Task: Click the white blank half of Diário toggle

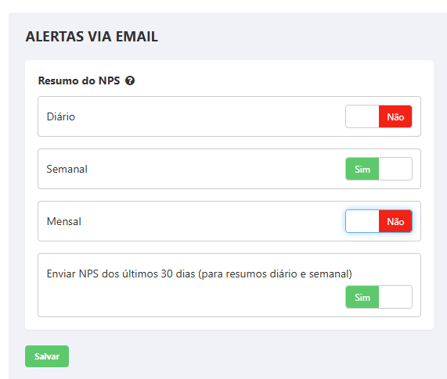Action: 362,117
